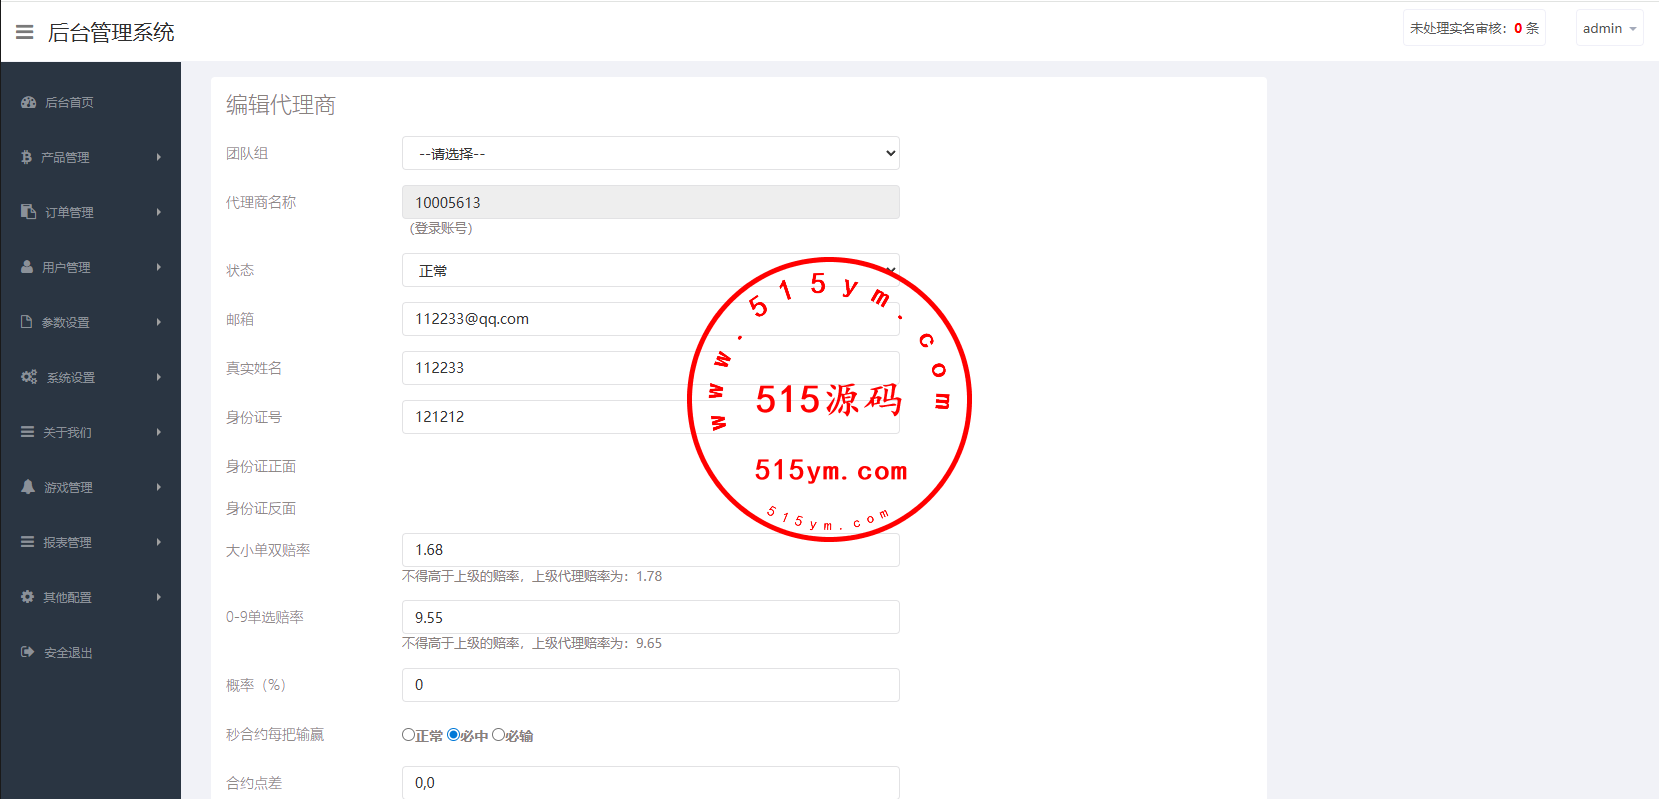Click the dashboard icon beside 后台首页
This screenshot has height=799, width=1659.
pyautogui.click(x=28, y=102)
